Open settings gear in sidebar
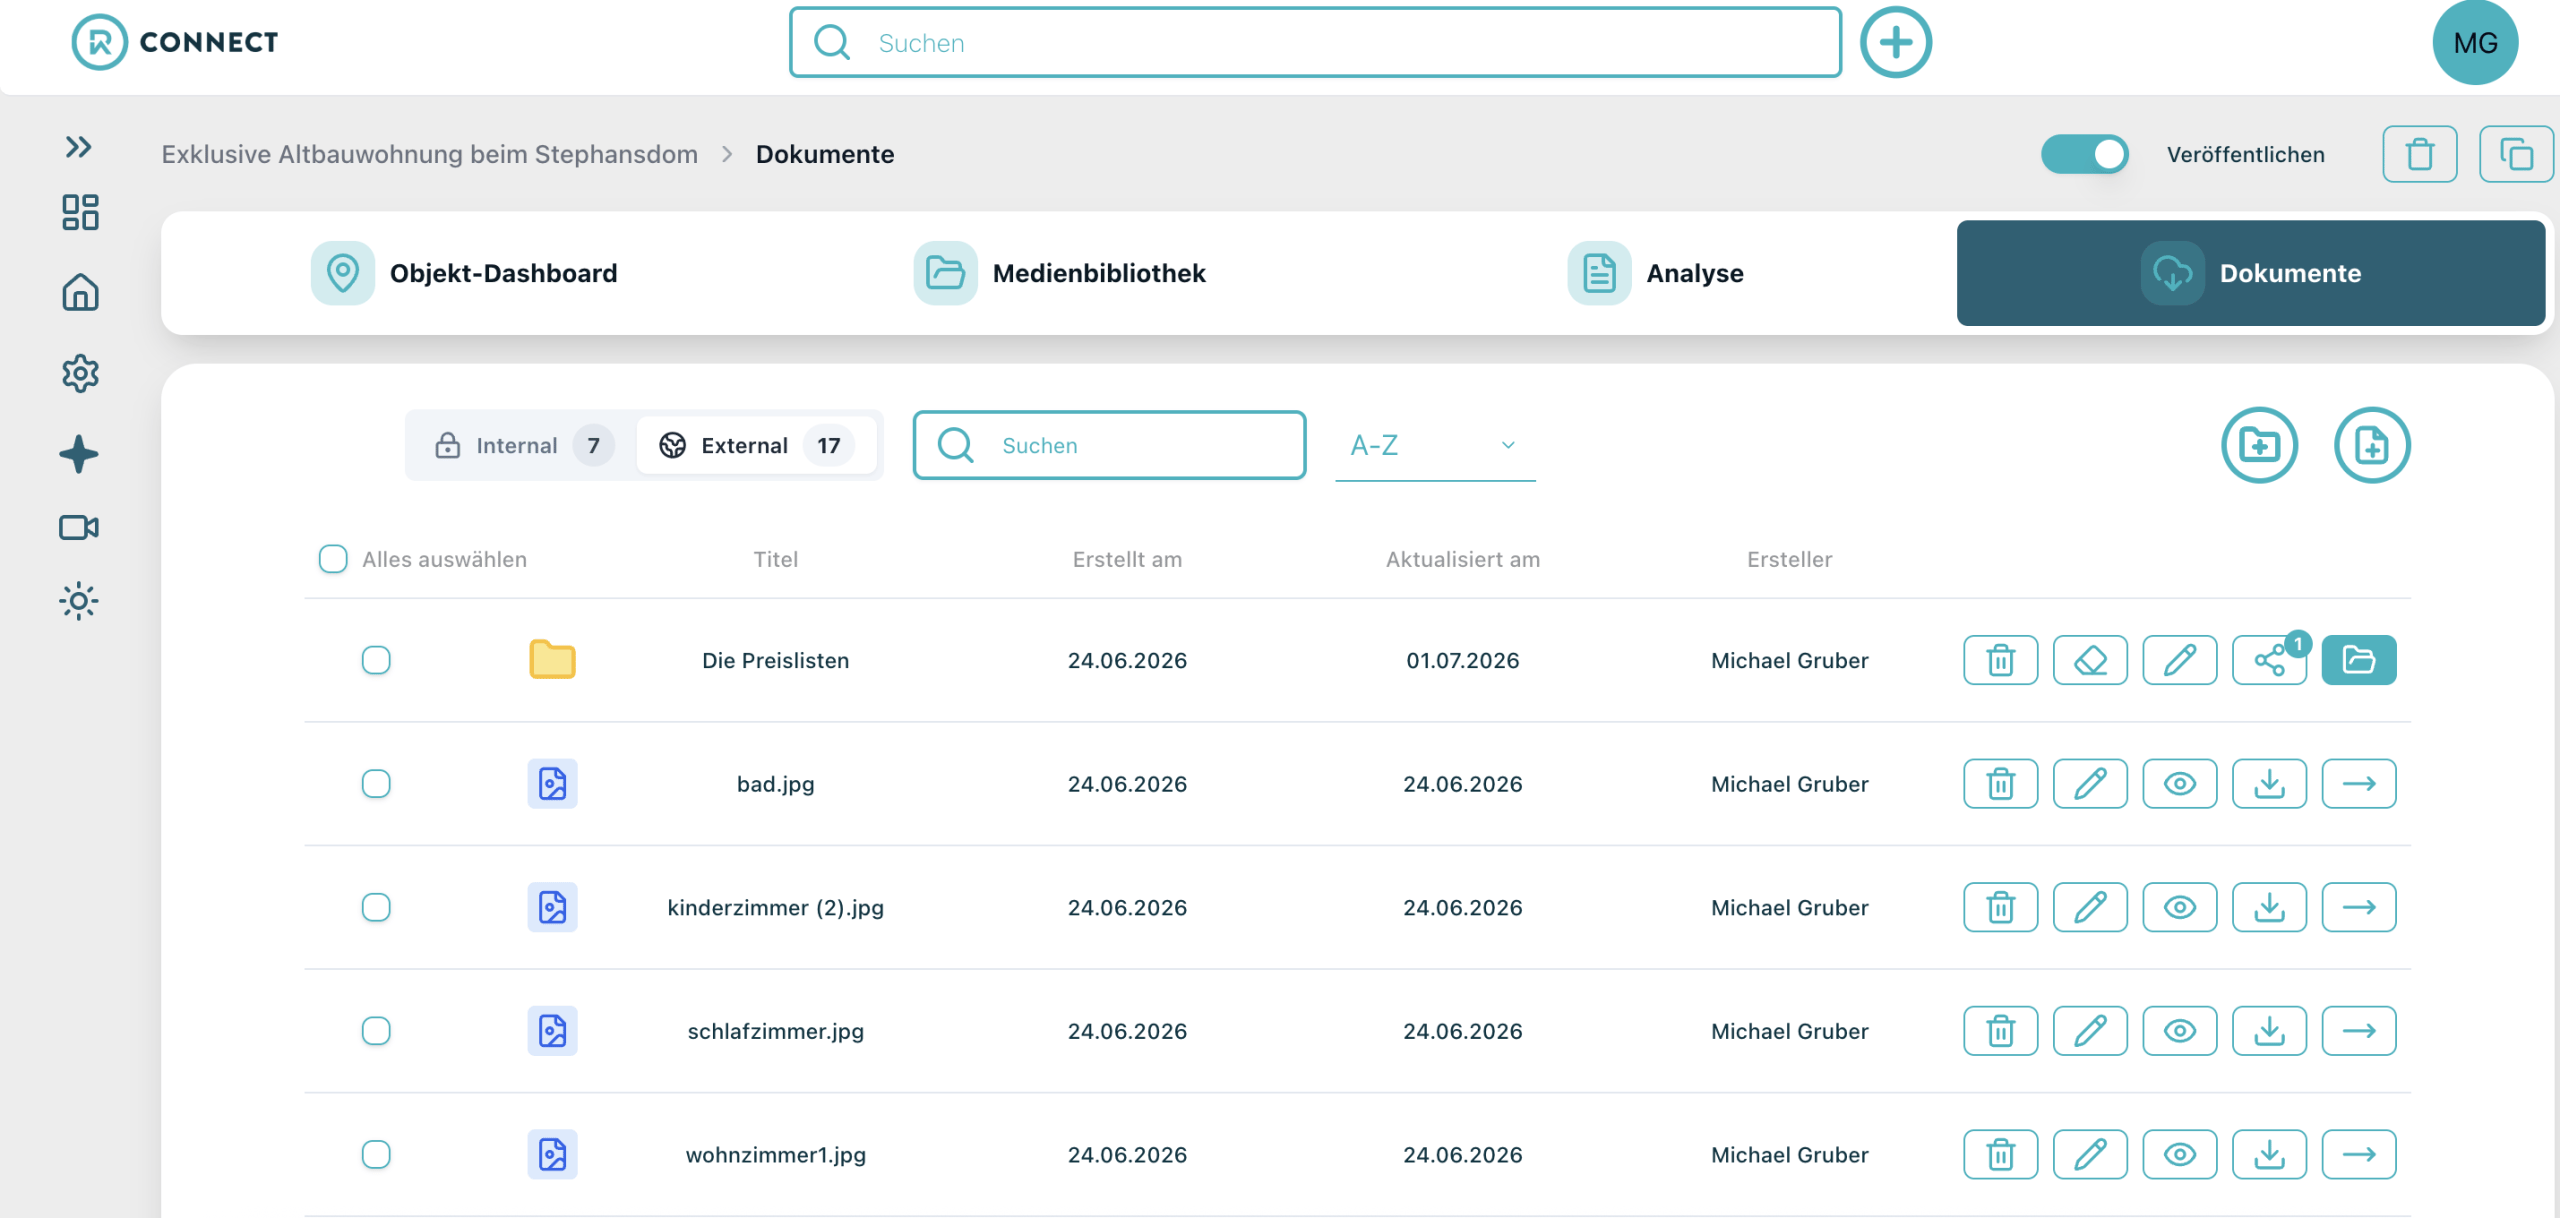Screen dimensions: 2560x1218 (x=80, y=373)
